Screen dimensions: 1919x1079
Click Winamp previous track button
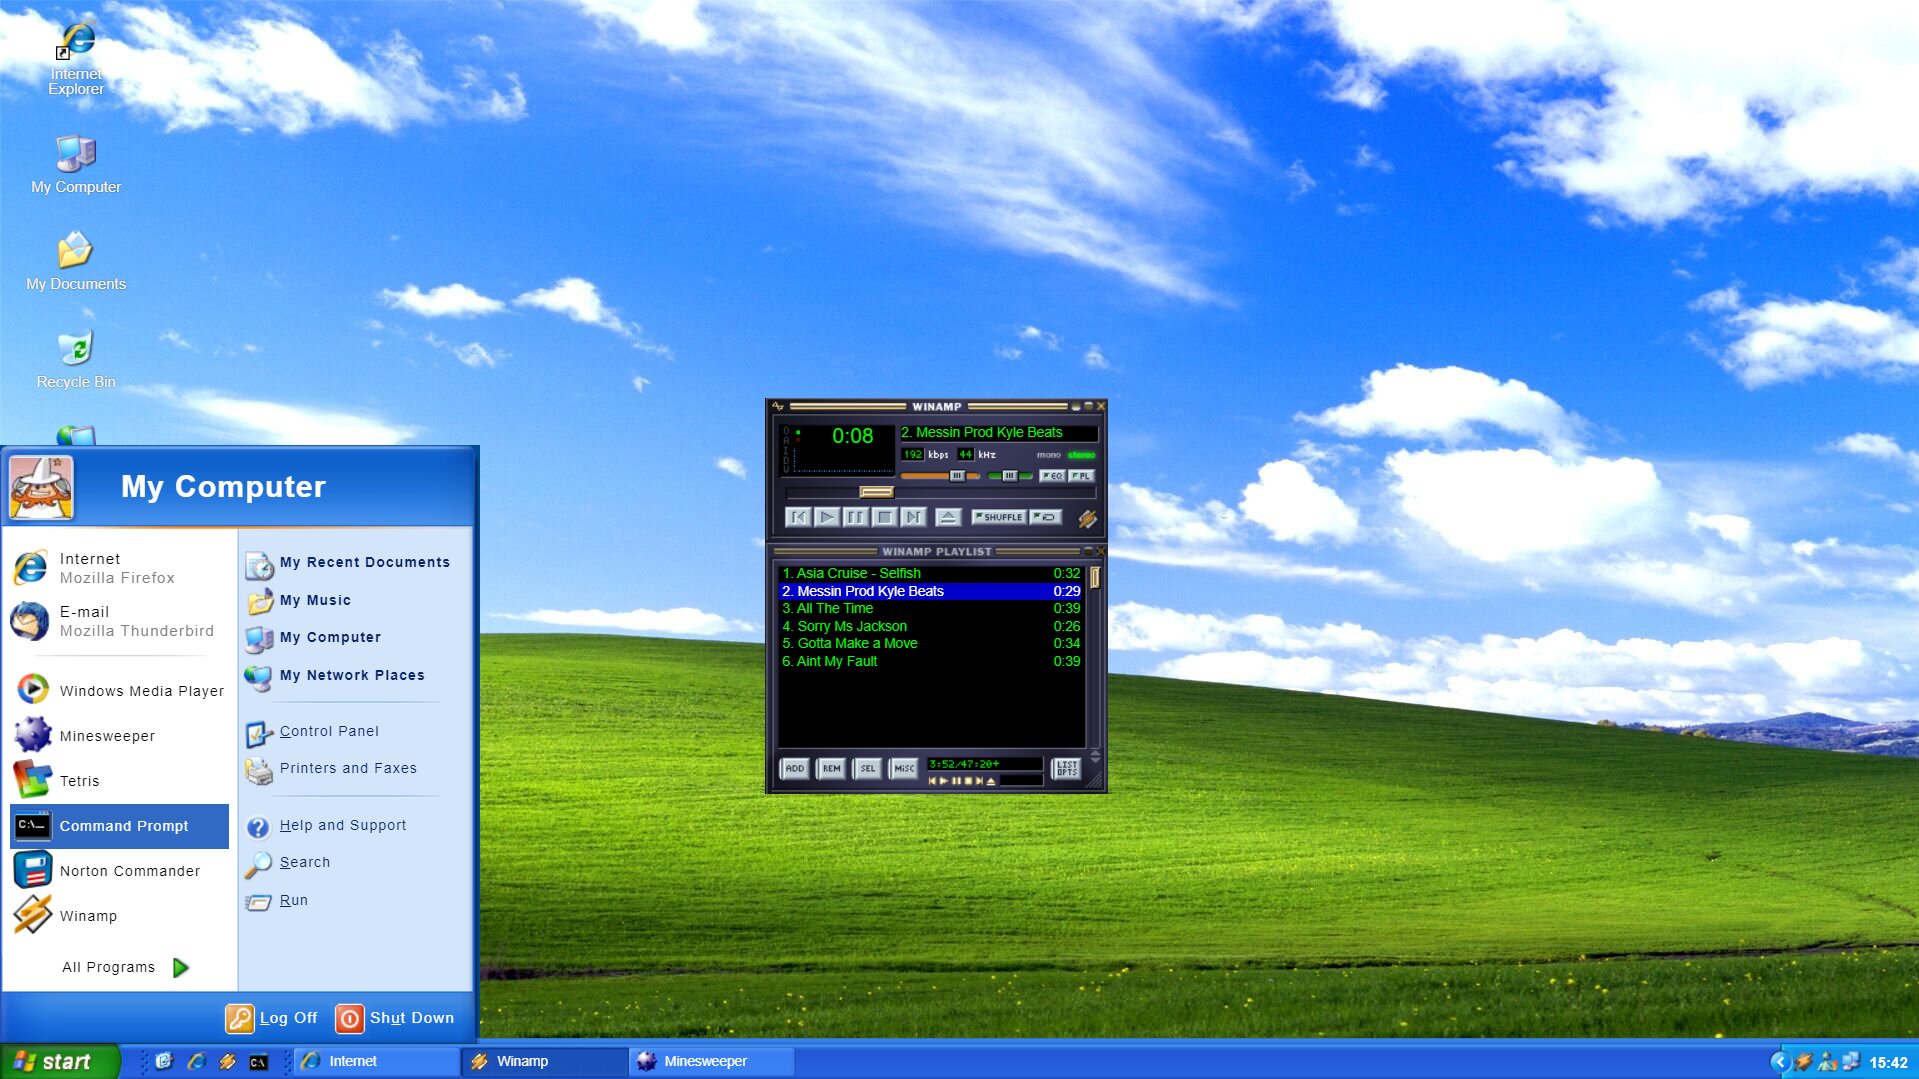coord(798,517)
